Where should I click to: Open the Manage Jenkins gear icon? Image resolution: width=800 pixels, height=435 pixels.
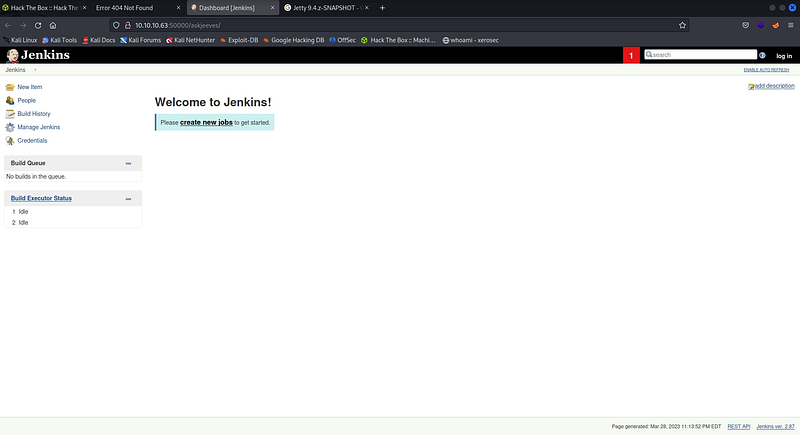[10, 127]
